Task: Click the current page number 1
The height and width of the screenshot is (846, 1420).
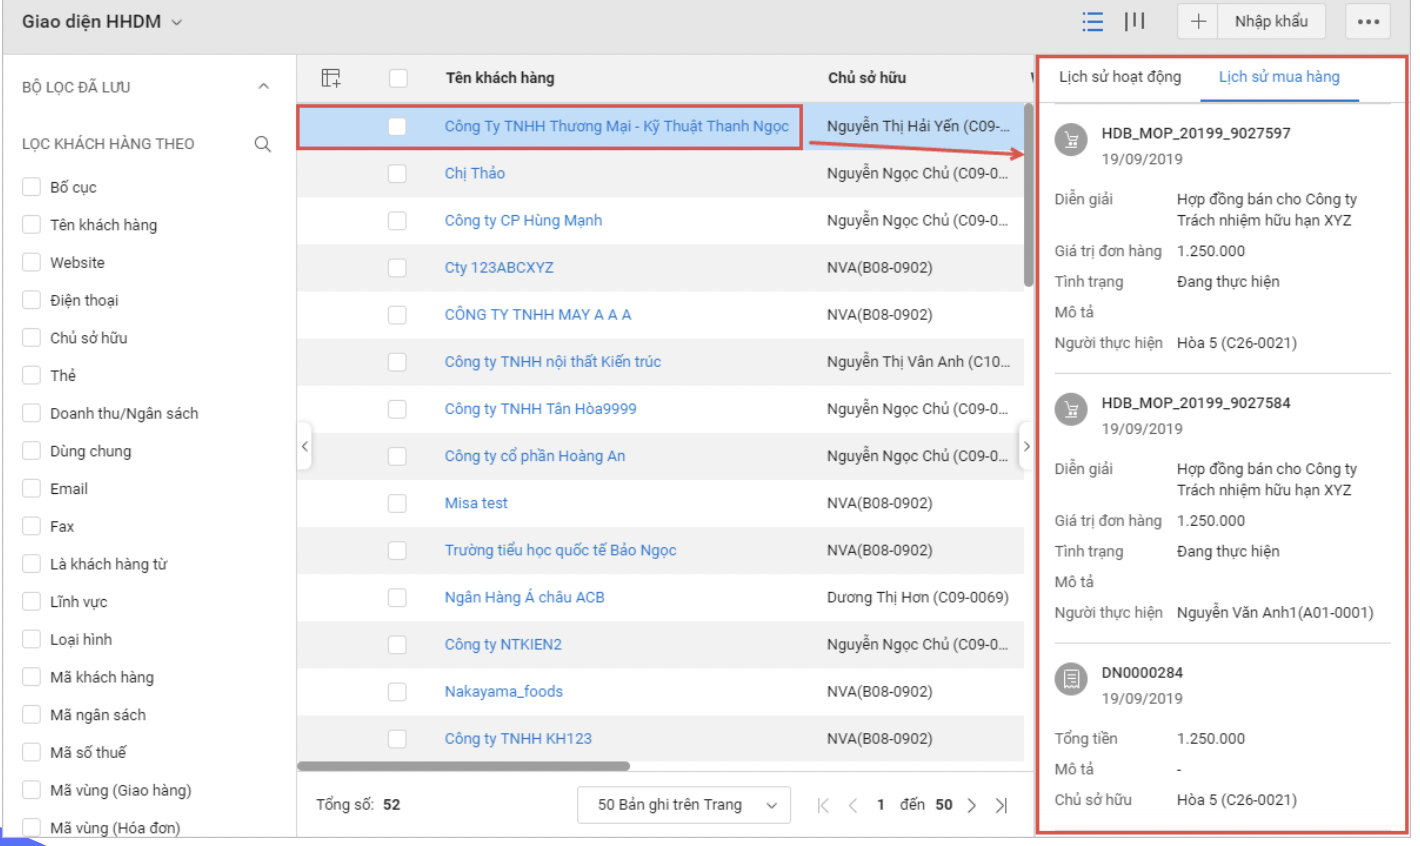Action: point(880,805)
